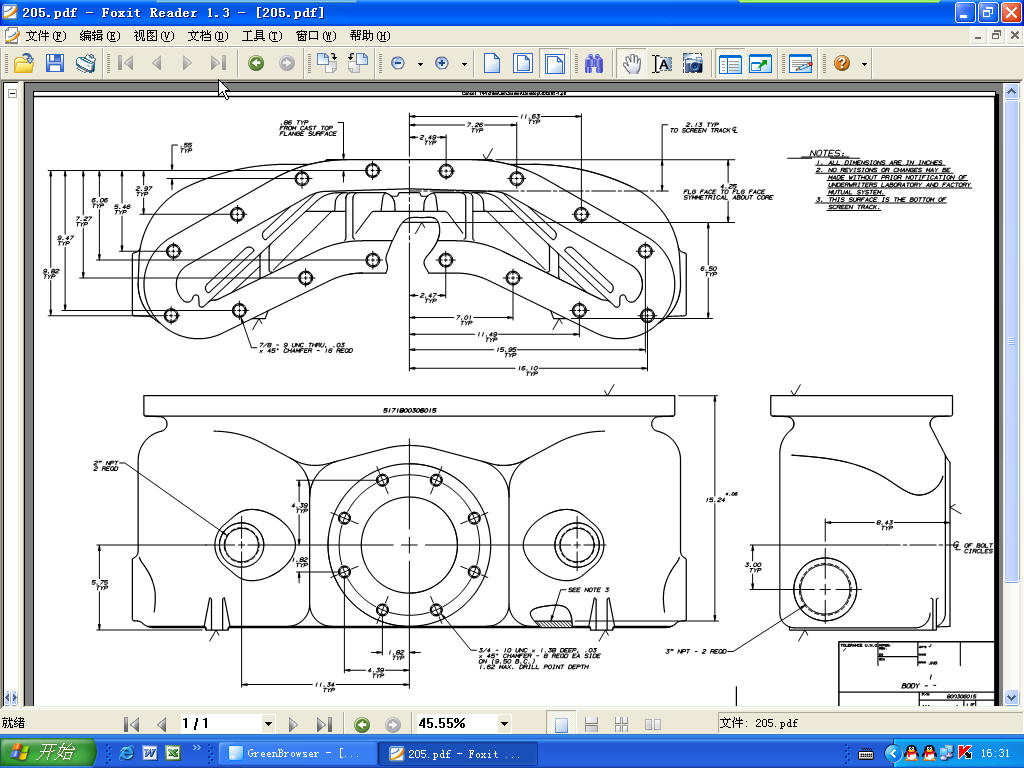
Task: Select single page layout in status bar
Action: coord(561,724)
